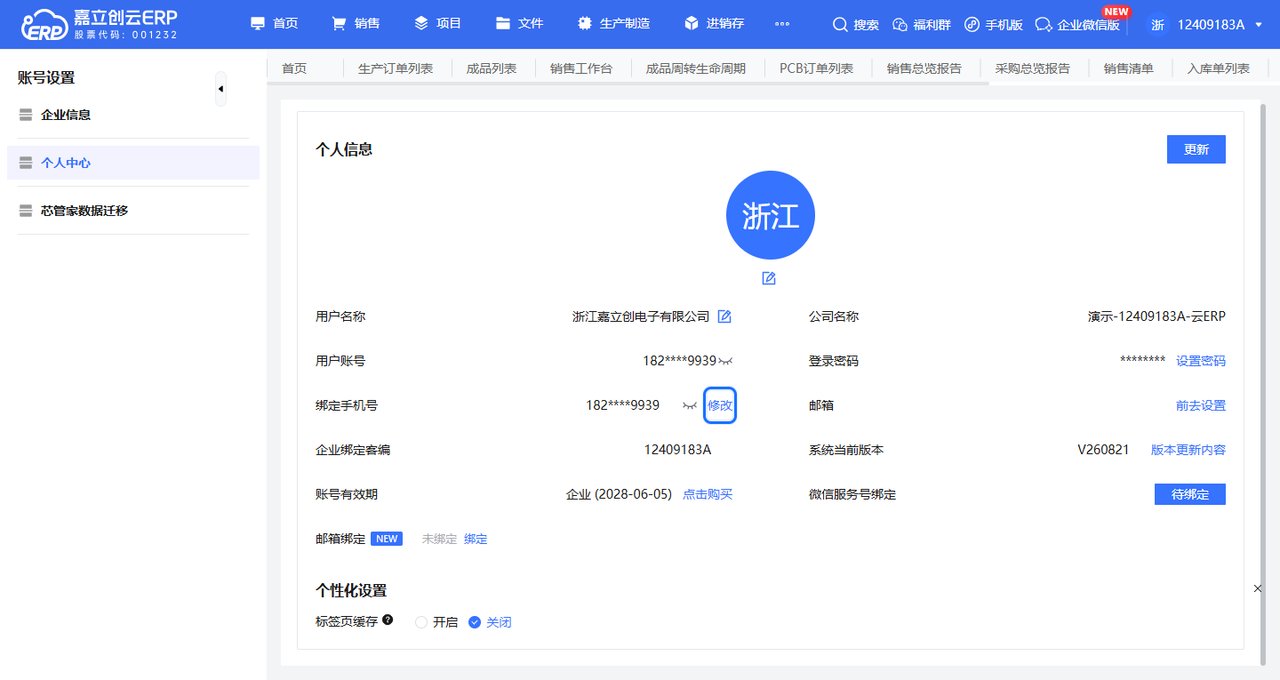
Task: Switch to the 采购总览报告 tab
Action: [x=1032, y=69]
